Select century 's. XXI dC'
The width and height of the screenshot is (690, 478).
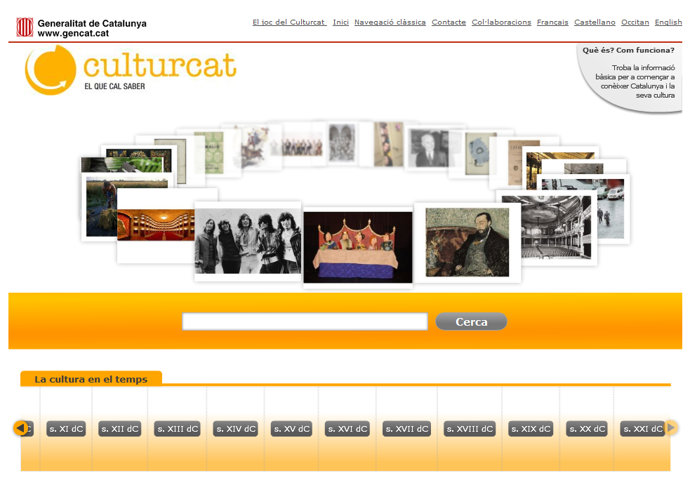click(642, 429)
